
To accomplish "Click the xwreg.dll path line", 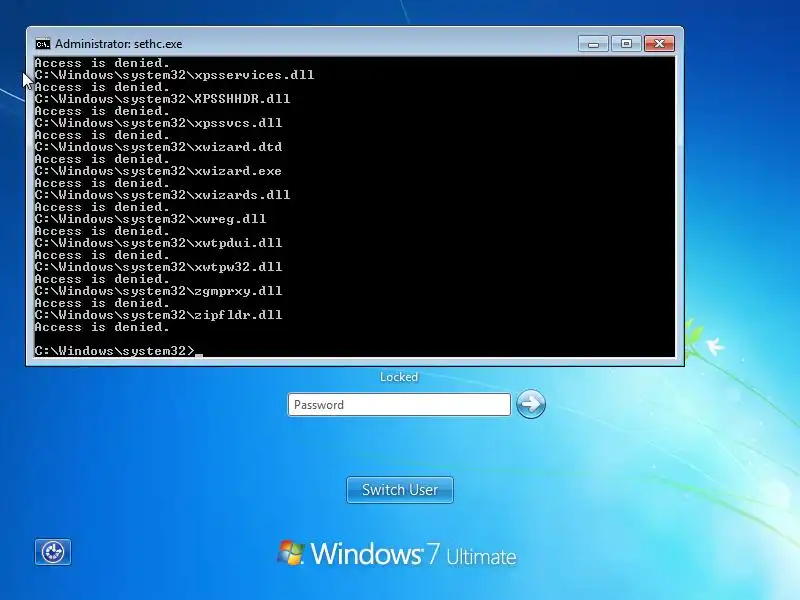I will (151, 219).
